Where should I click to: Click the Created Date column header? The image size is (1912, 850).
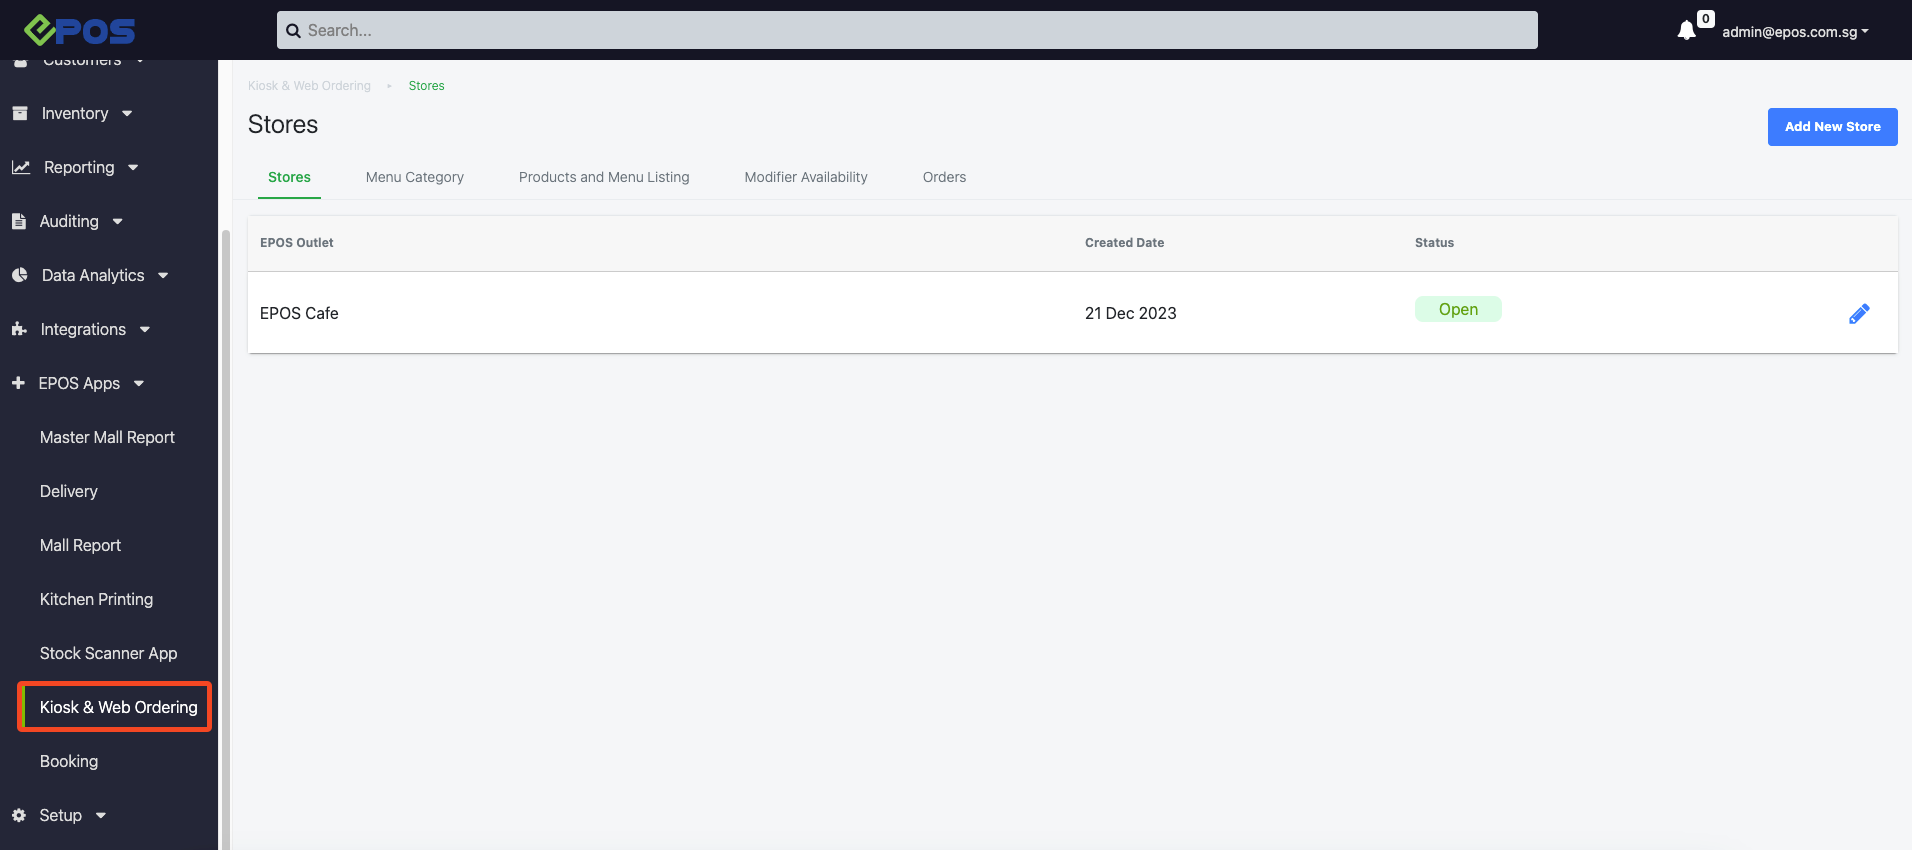point(1124,243)
